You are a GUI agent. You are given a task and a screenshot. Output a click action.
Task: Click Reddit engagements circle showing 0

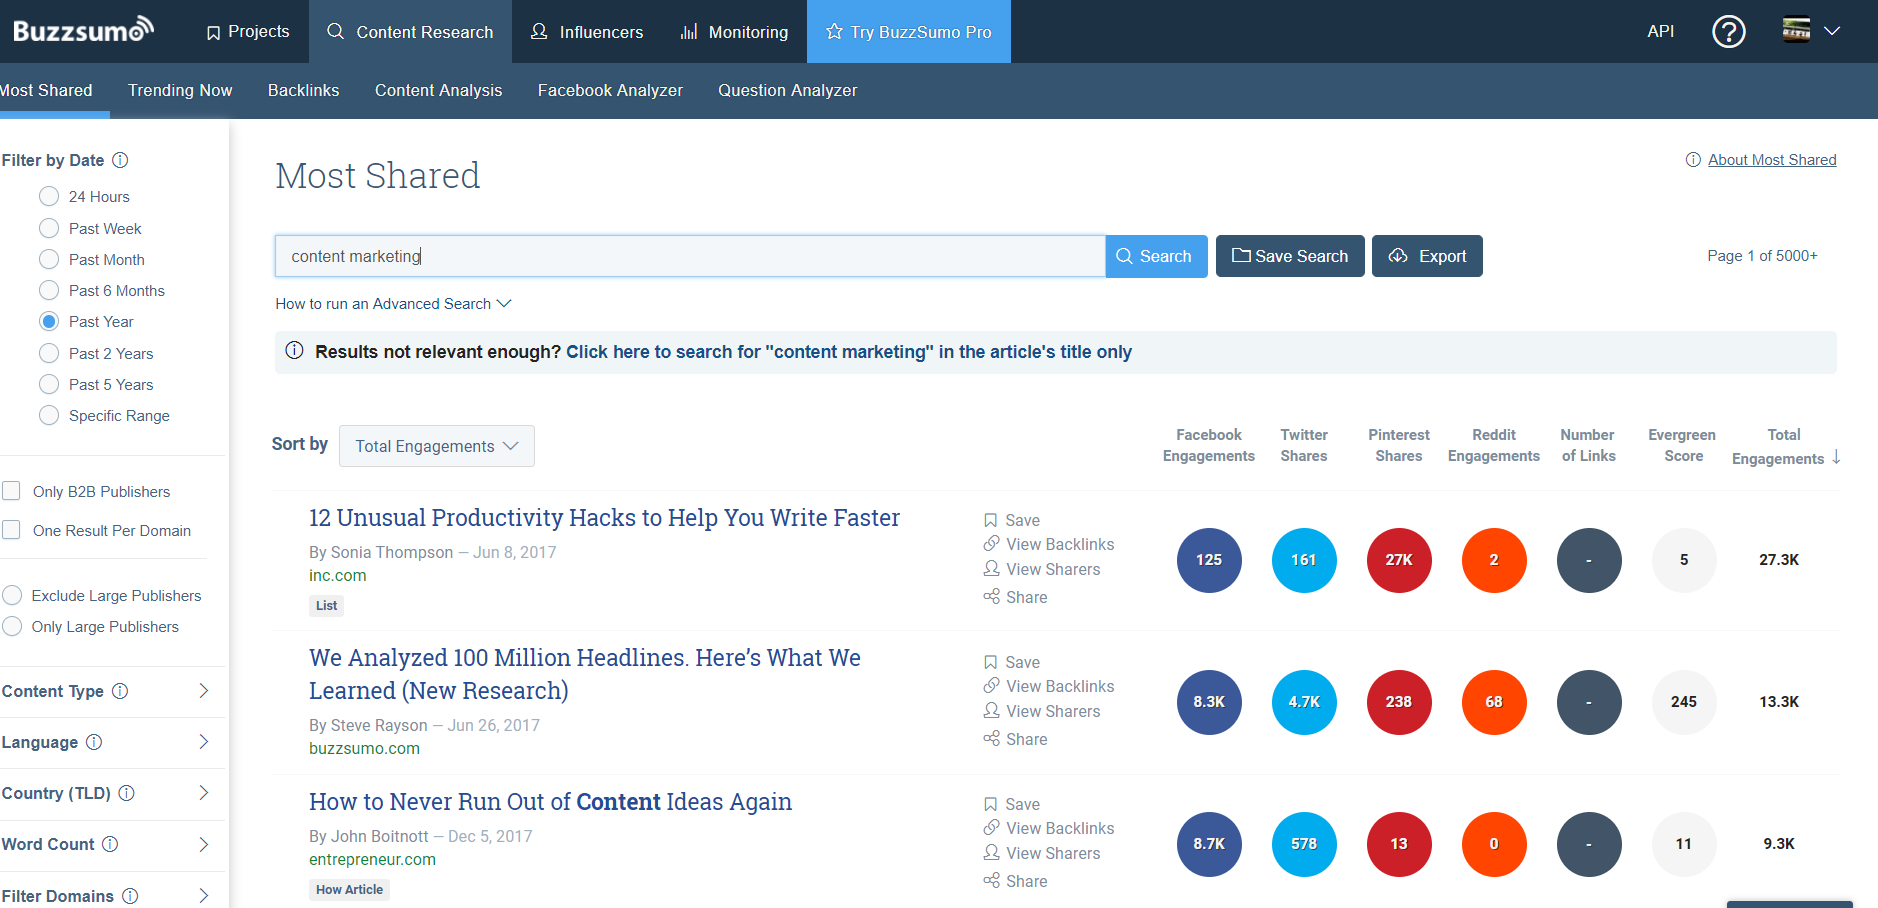[1494, 844]
